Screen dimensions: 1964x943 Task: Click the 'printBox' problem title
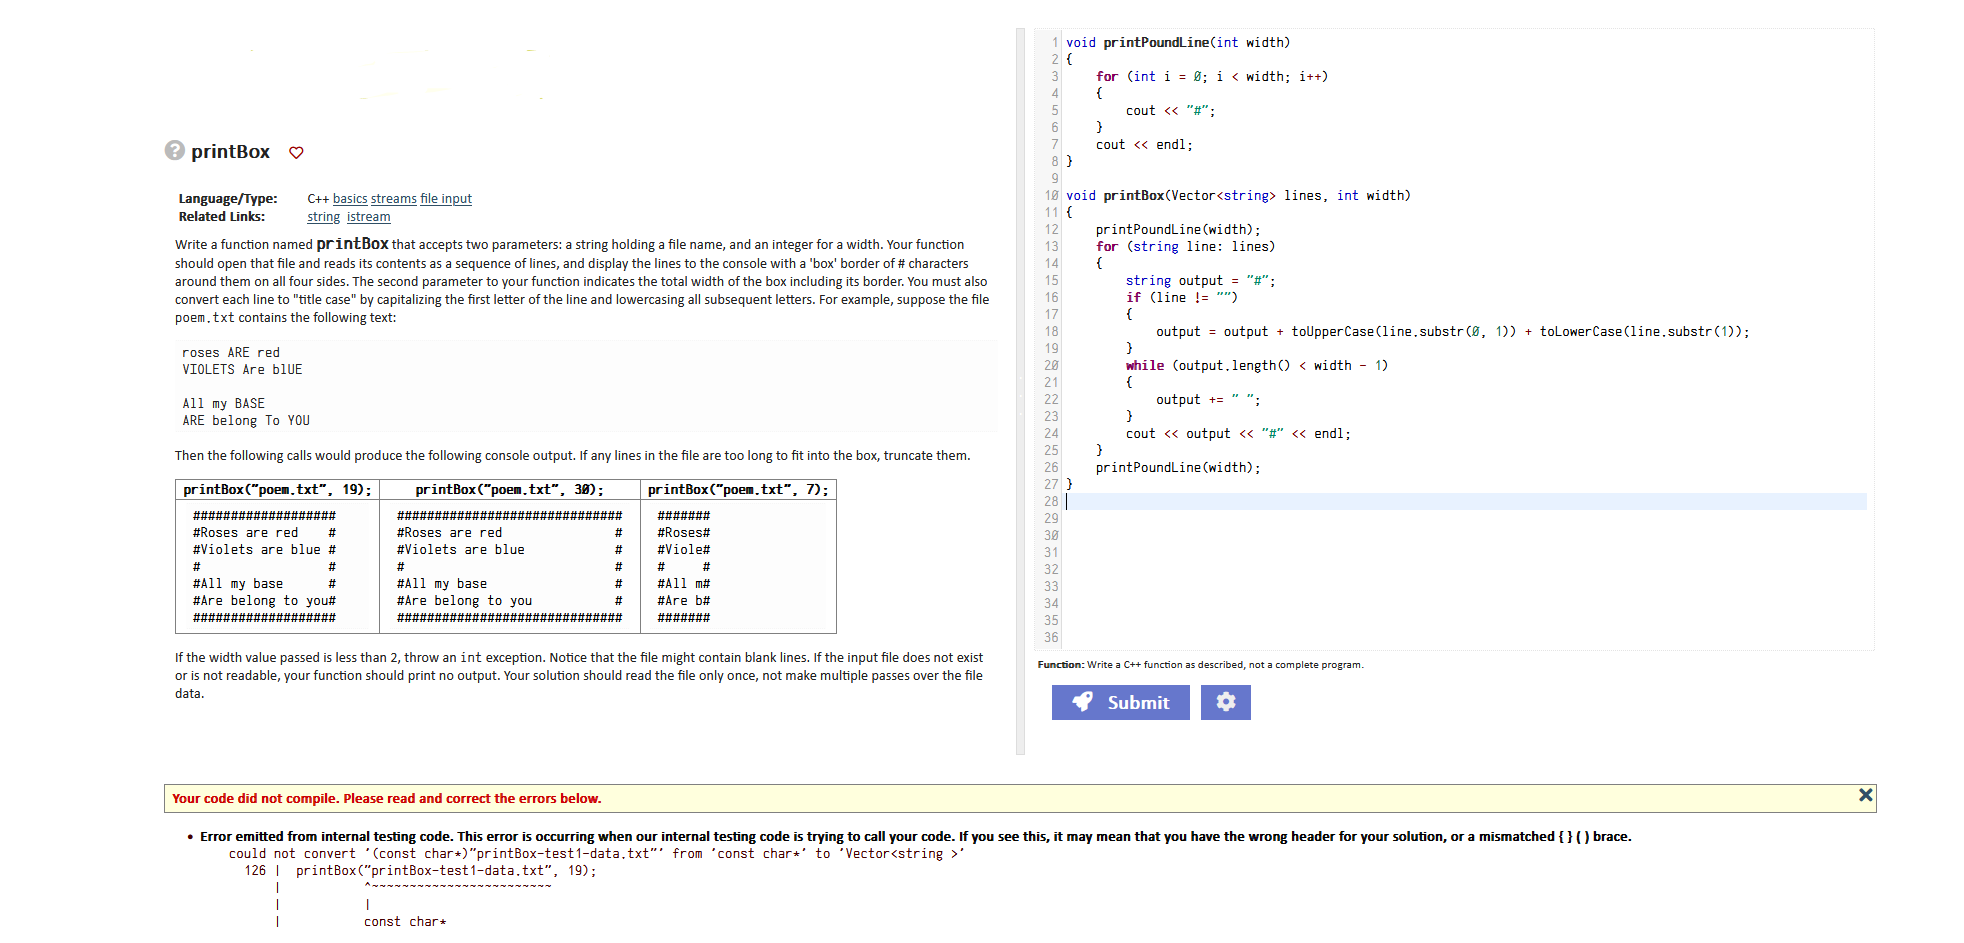click(x=230, y=151)
